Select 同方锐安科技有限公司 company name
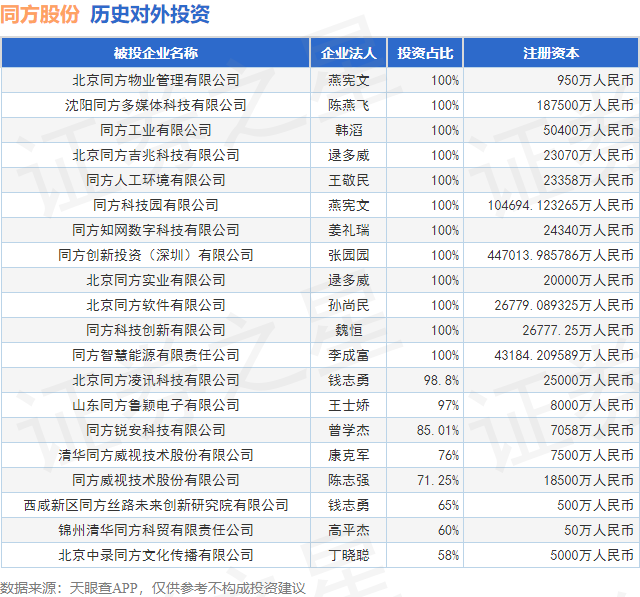 click(156, 430)
